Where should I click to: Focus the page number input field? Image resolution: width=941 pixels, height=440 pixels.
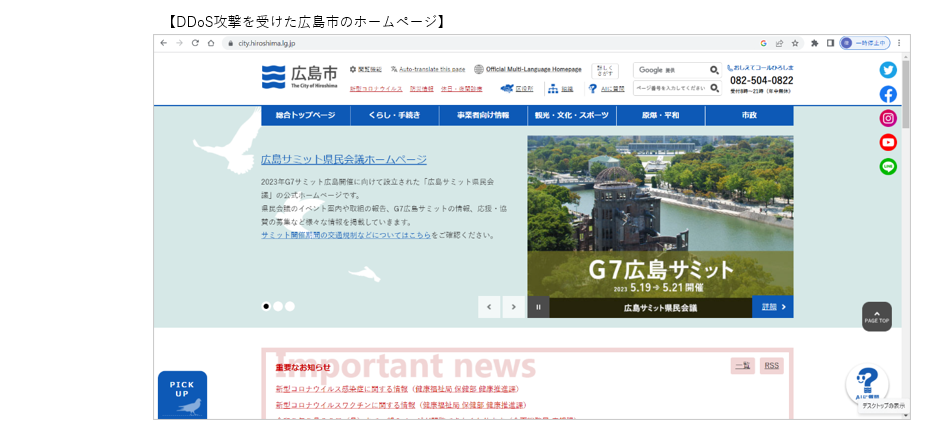pyautogui.click(x=670, y=88)
